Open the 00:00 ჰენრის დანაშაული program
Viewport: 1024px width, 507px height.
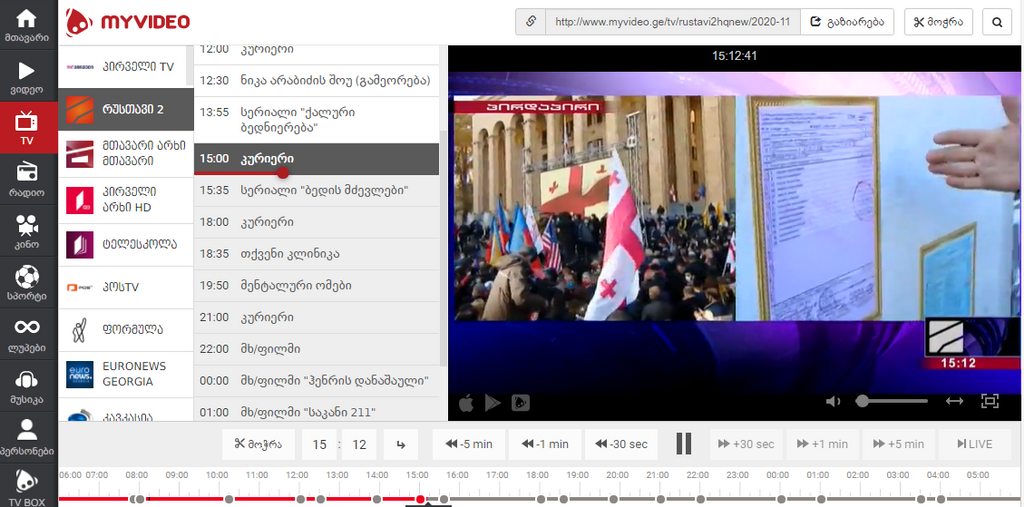(317, 381)
